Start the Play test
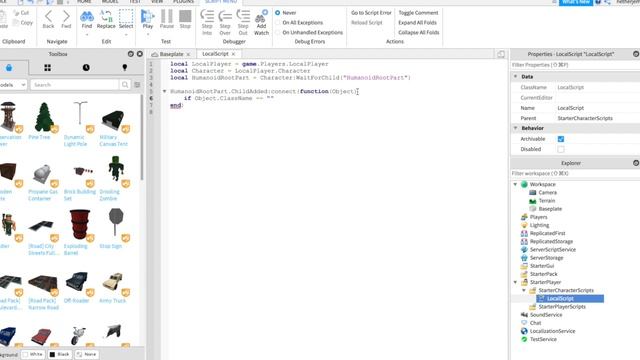Viewport: 640px width, 360px height. pos(147,19)
